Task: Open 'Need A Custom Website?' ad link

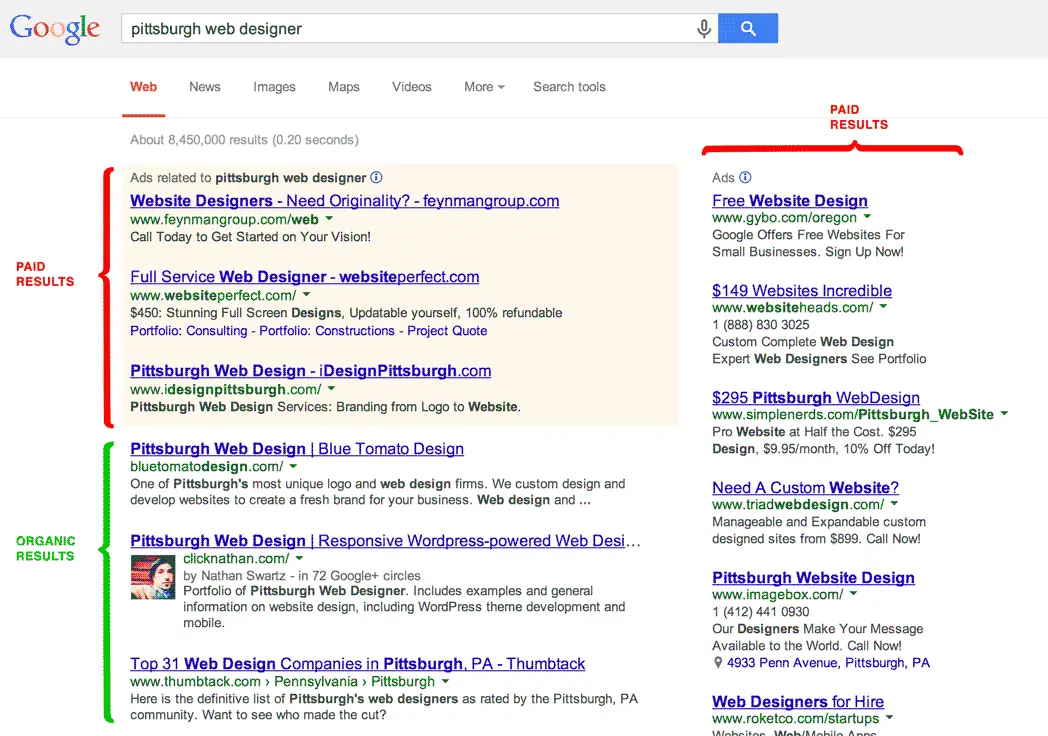Action: [x=805, y=487]
